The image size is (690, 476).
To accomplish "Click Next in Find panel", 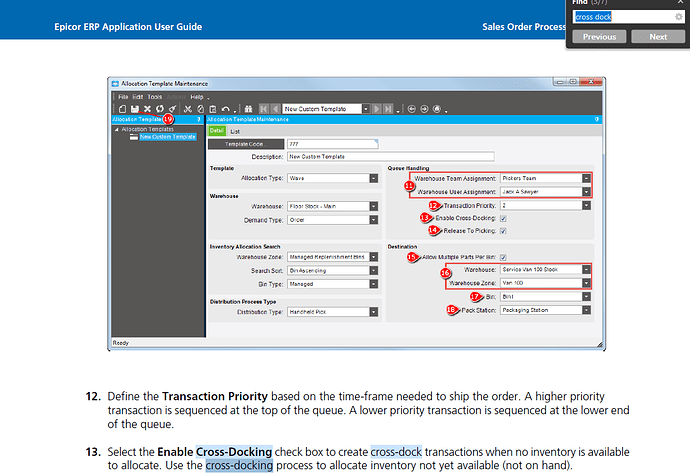I will click(x=658, y=37).
